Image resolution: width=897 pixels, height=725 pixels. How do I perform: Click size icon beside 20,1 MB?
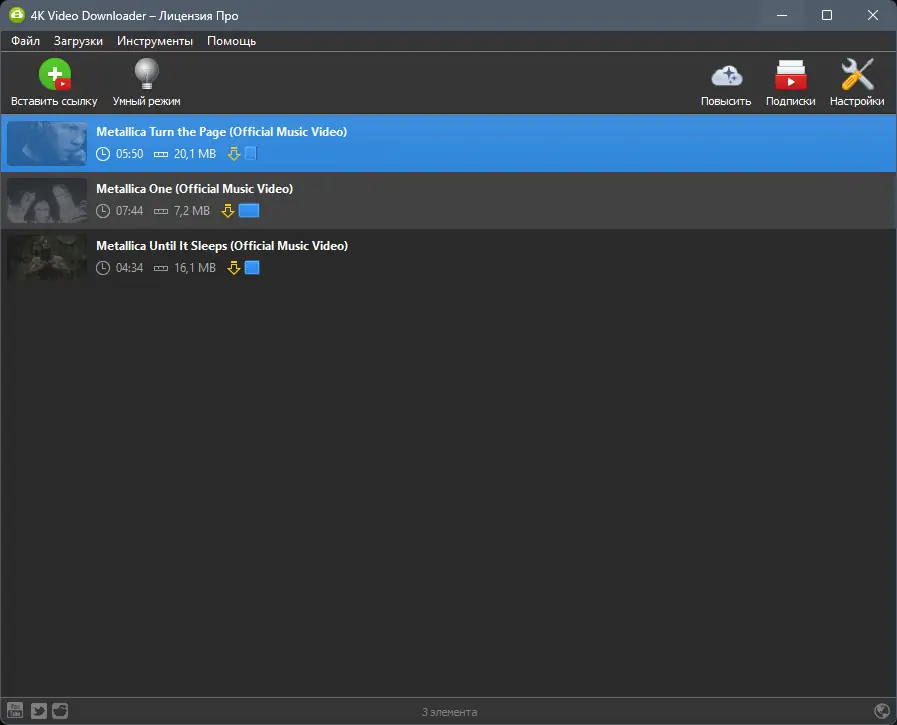click(x=161, y=154)
